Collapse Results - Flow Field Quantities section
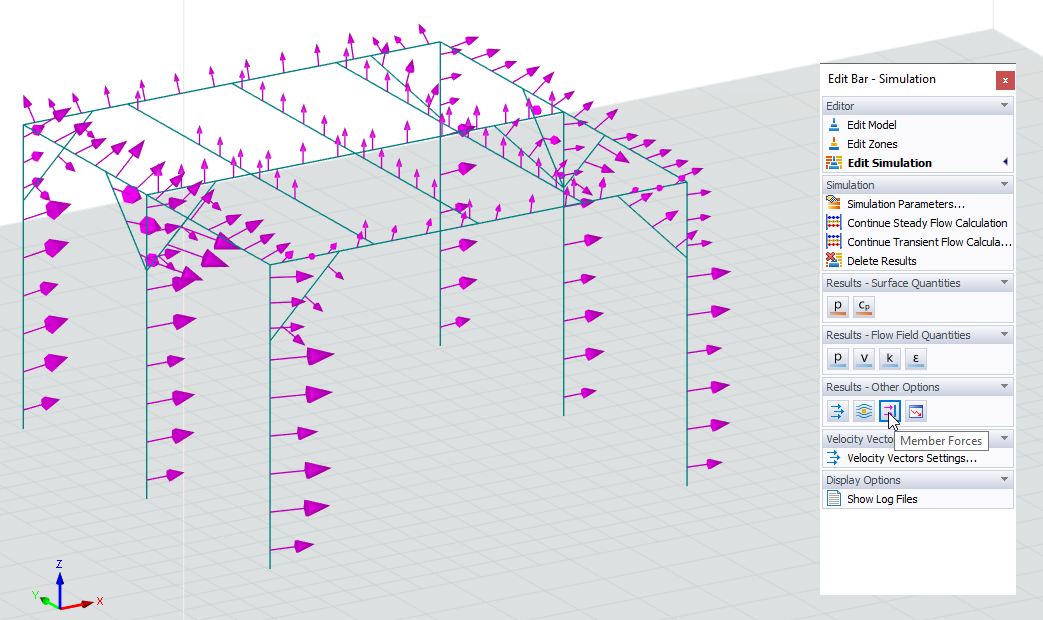This screenshot has width=1043, height=620. pyautogui.click(x=1004, y=335)
